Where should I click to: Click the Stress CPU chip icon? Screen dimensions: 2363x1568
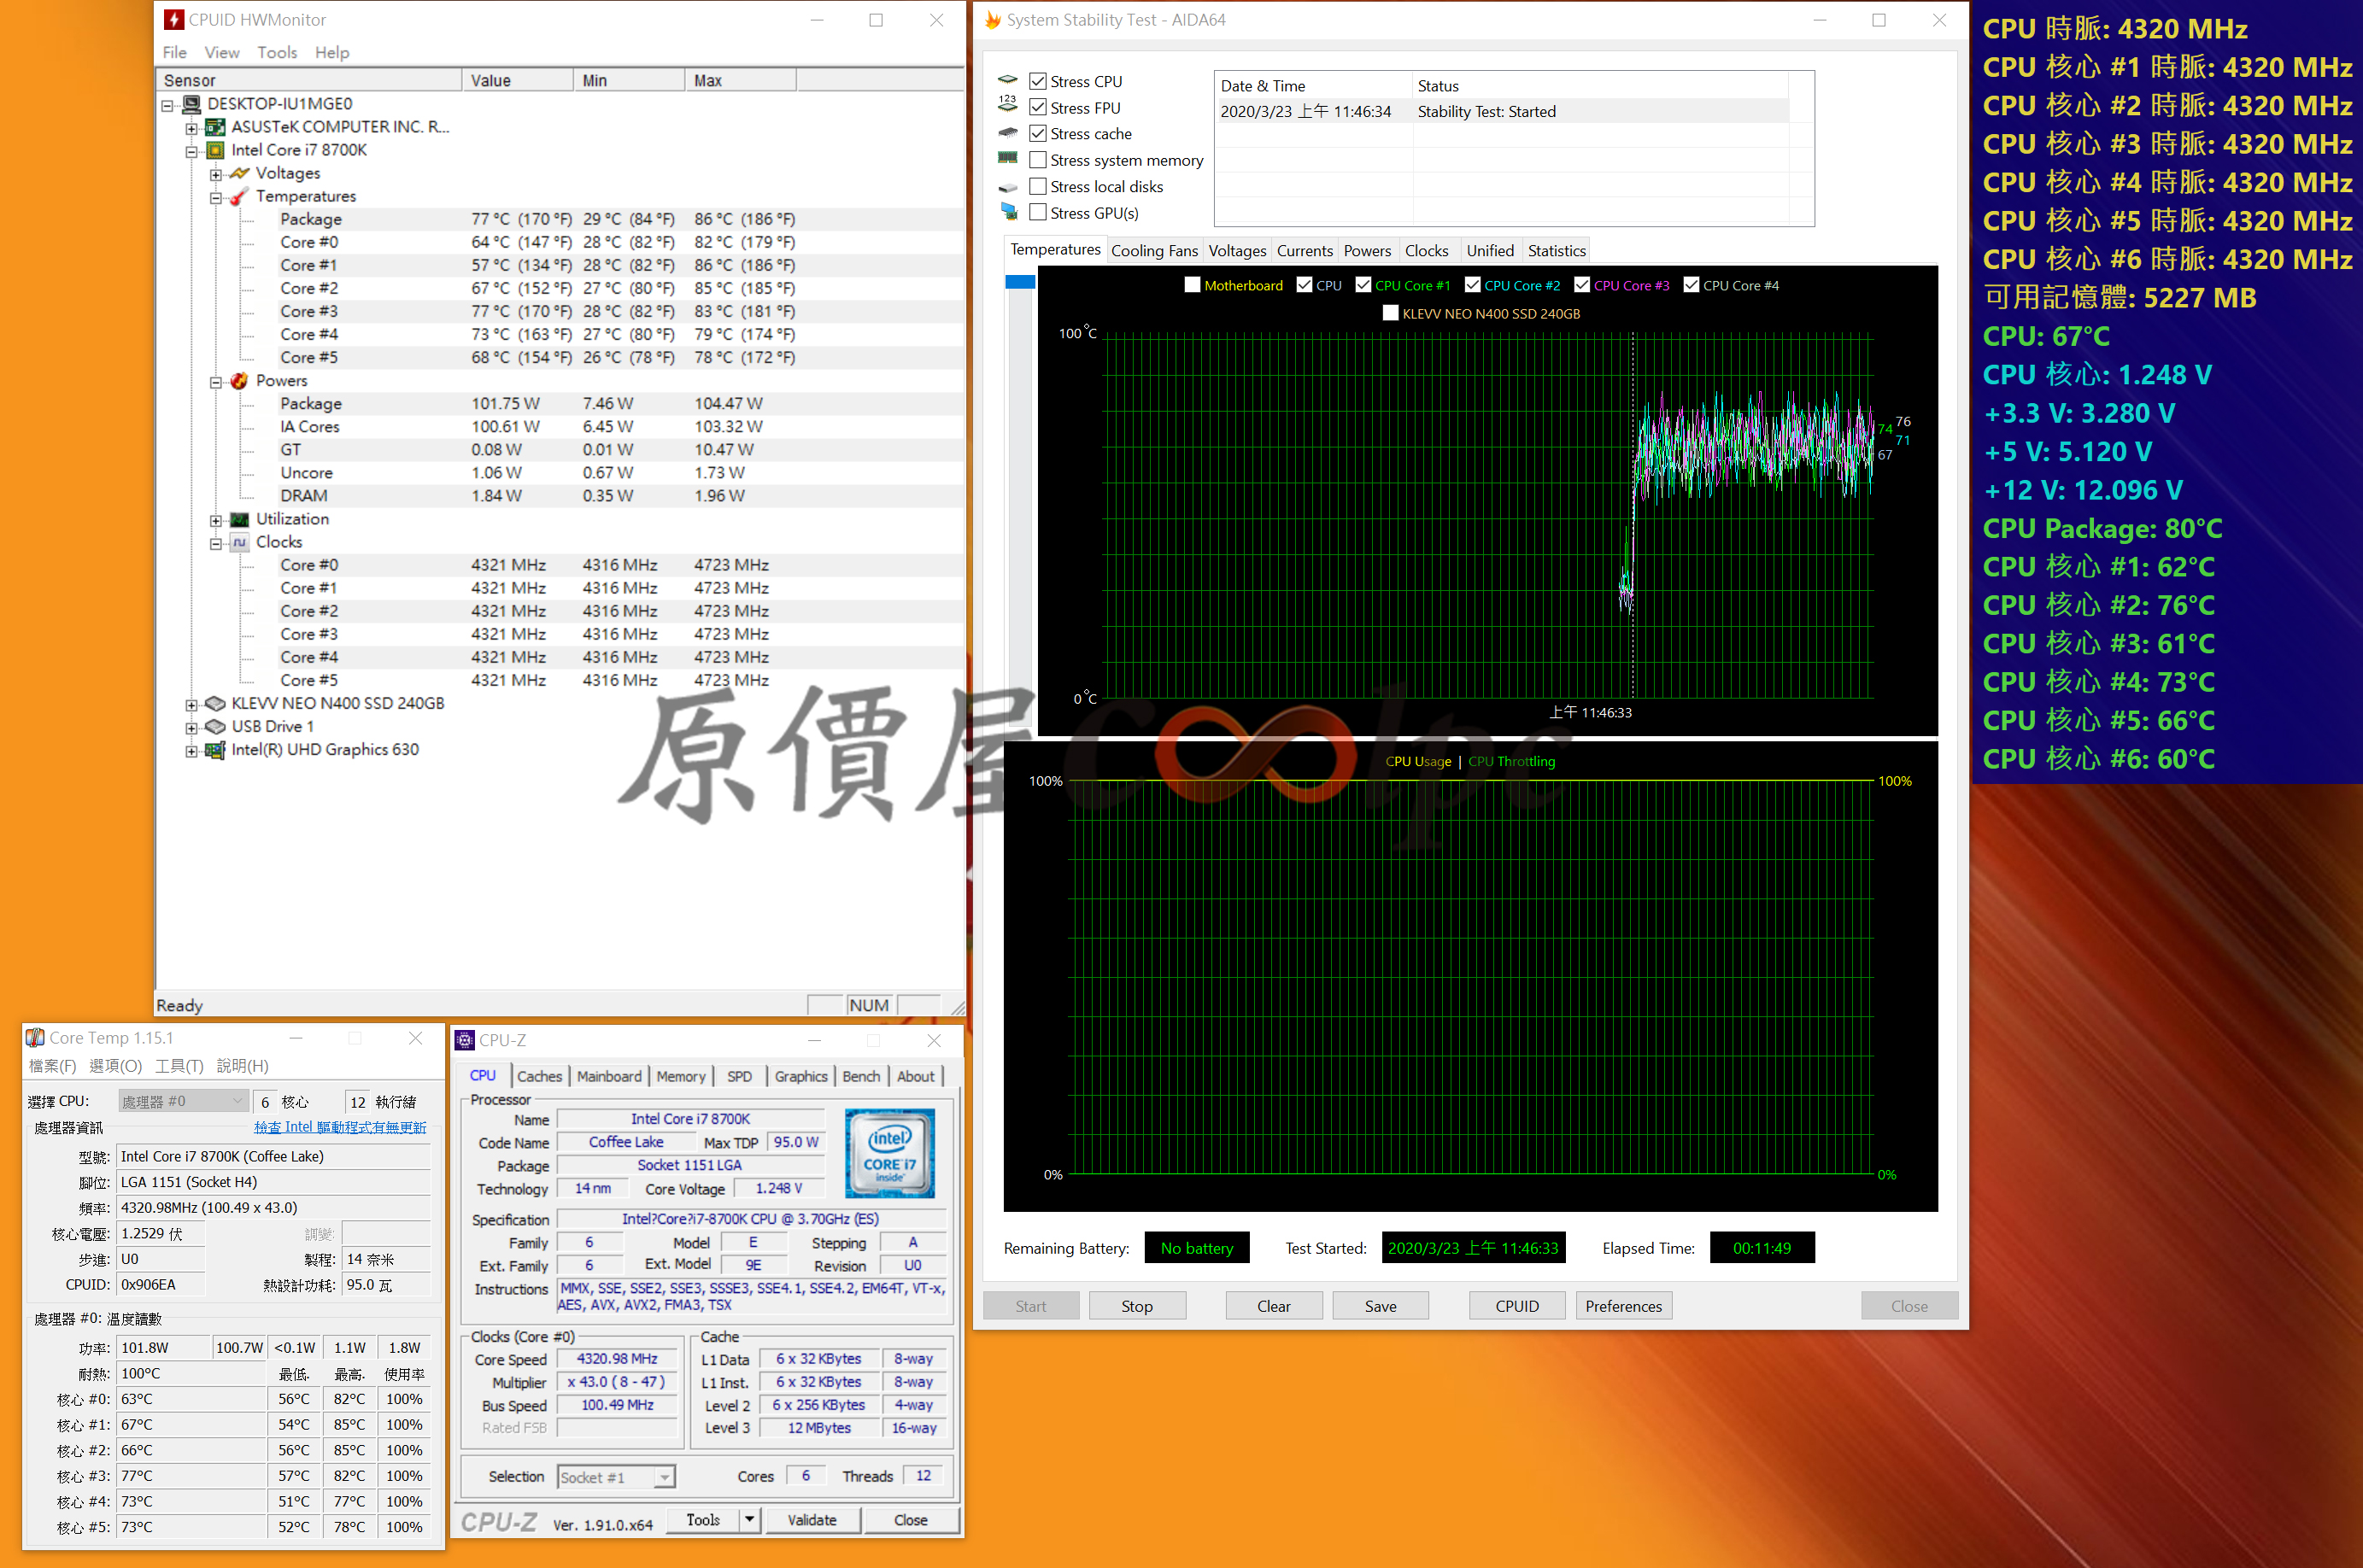tap(1008, 80)
